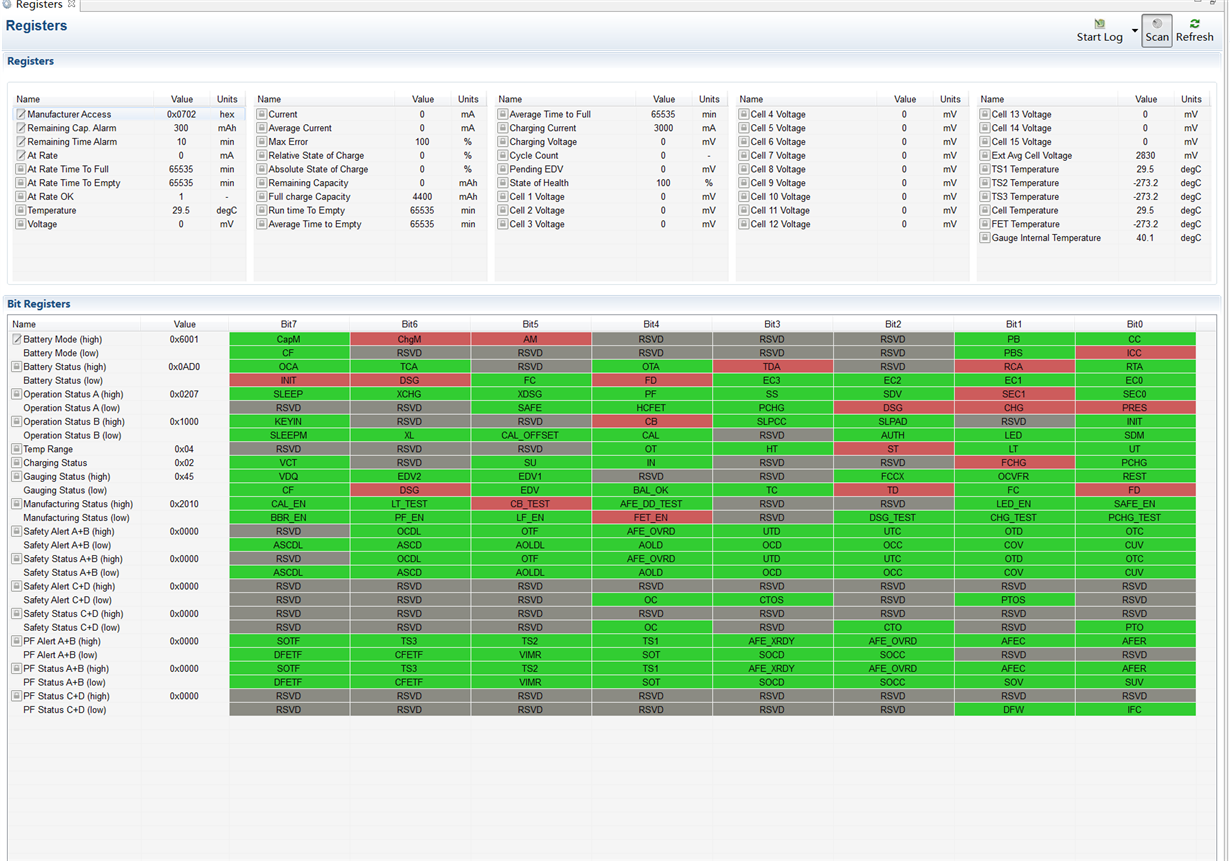Click lock icon beside At Rate Time To Full
The image size is (1230, 861).
pos(21,170)
